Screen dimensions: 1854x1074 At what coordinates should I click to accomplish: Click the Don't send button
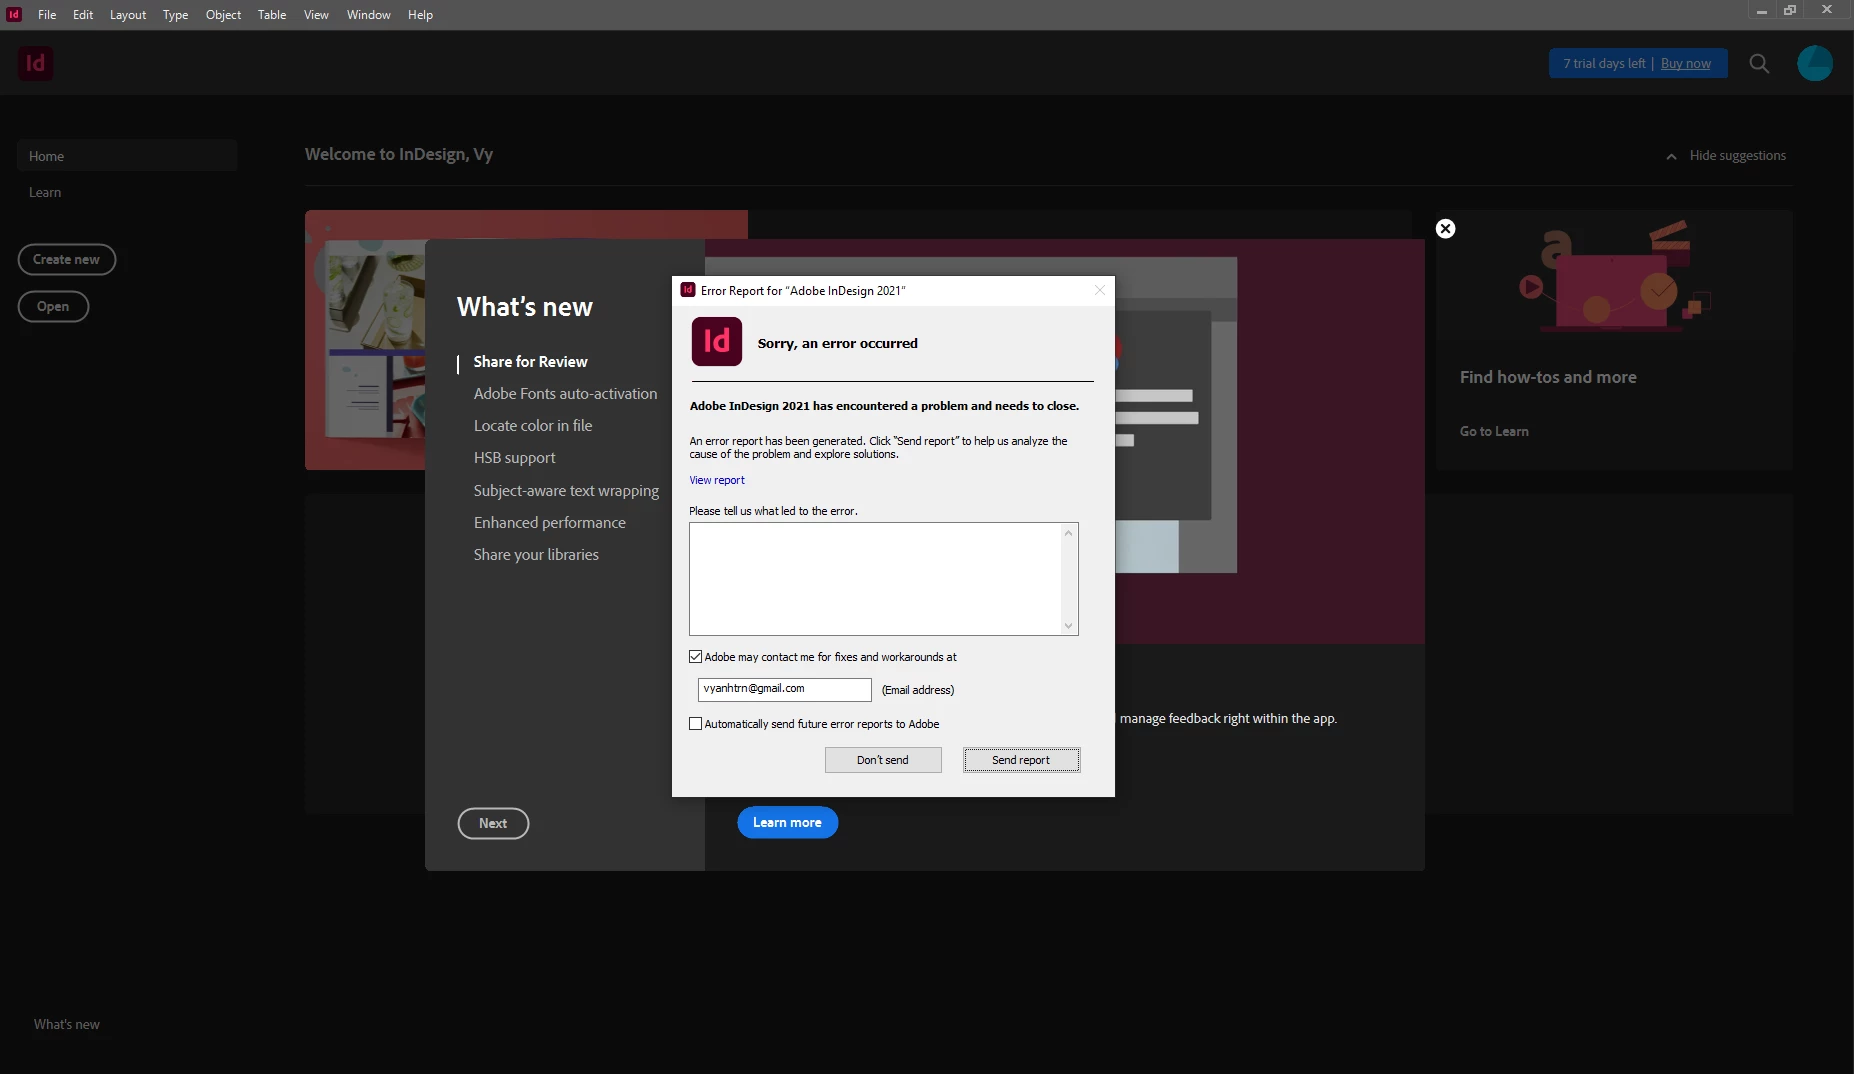point(883,760)
